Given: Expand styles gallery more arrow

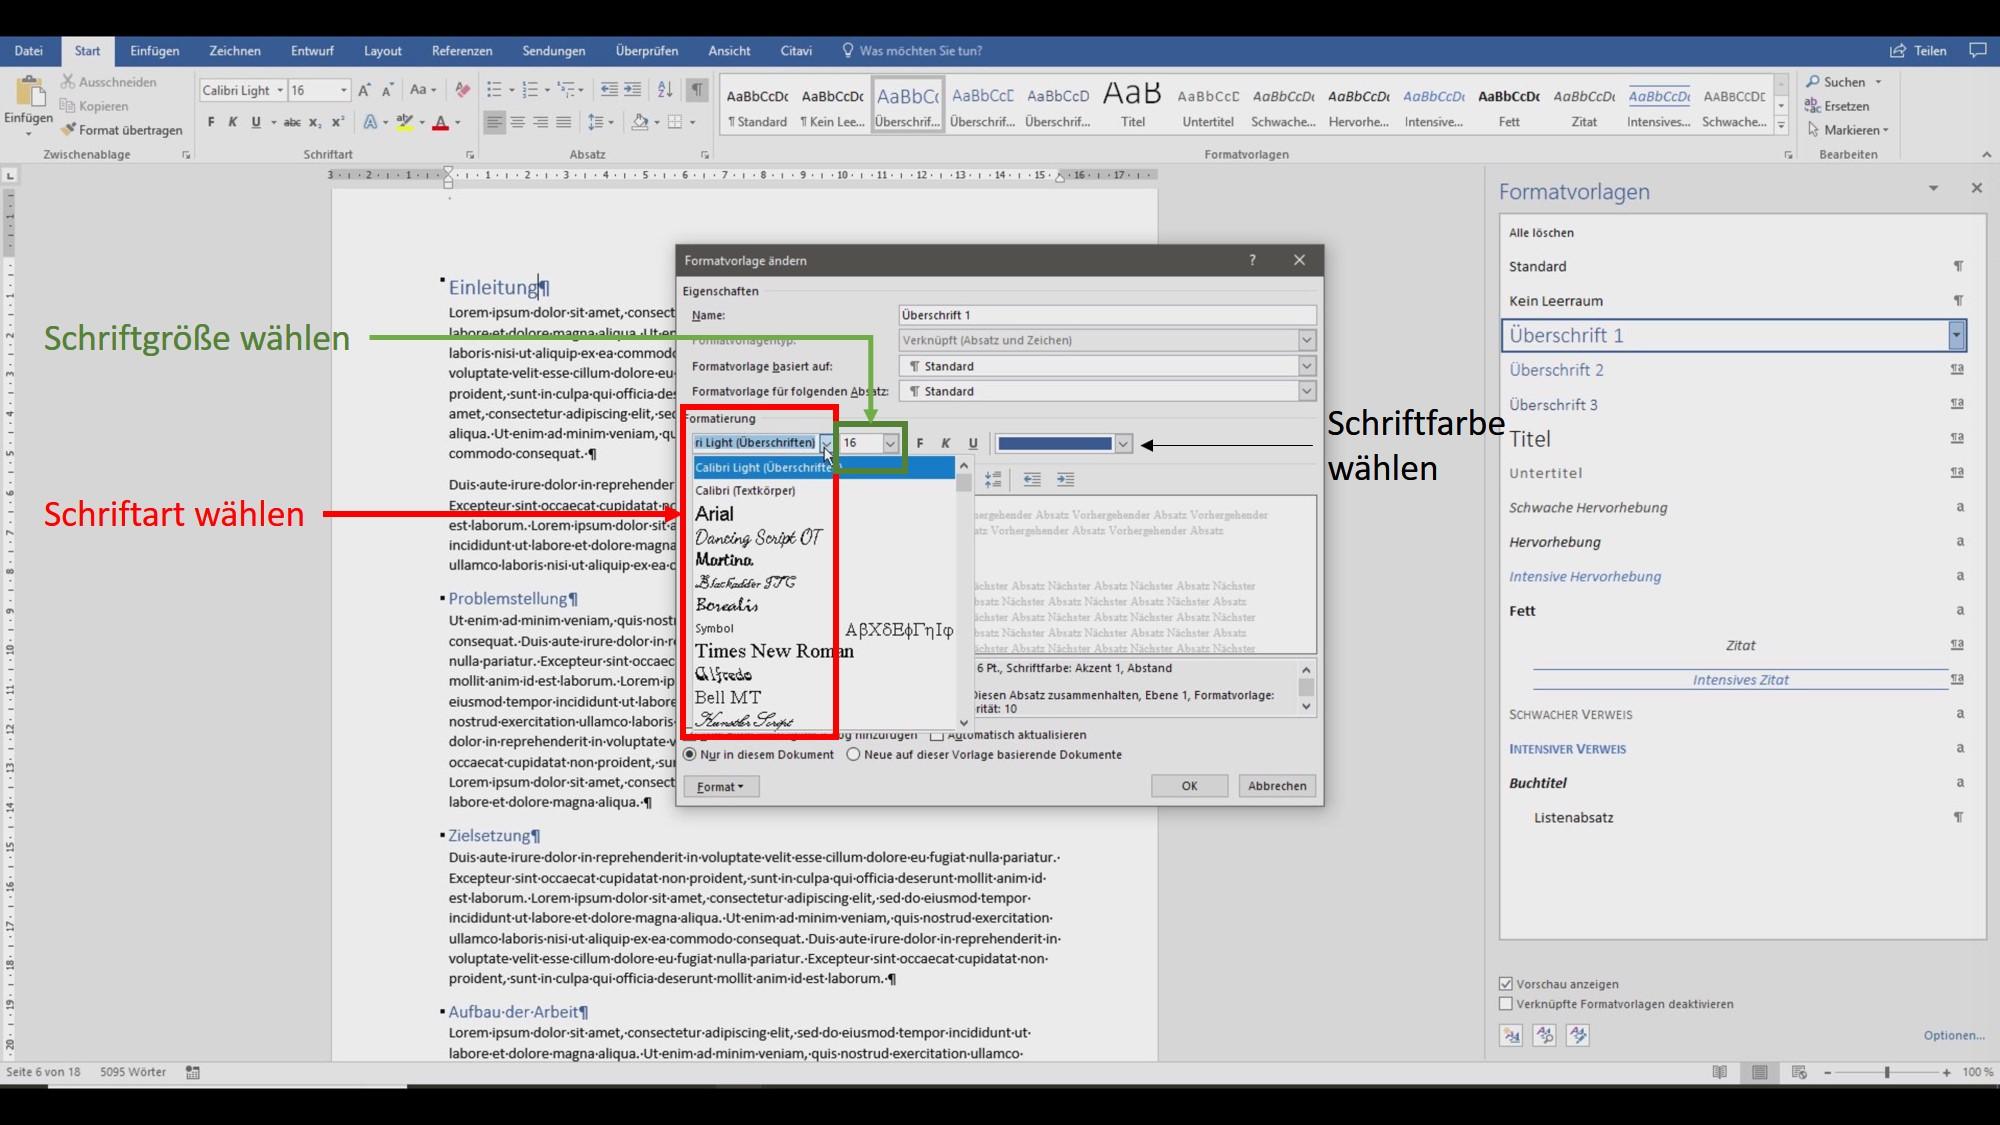Looking at the screenshot, I should coord(1781,126).
